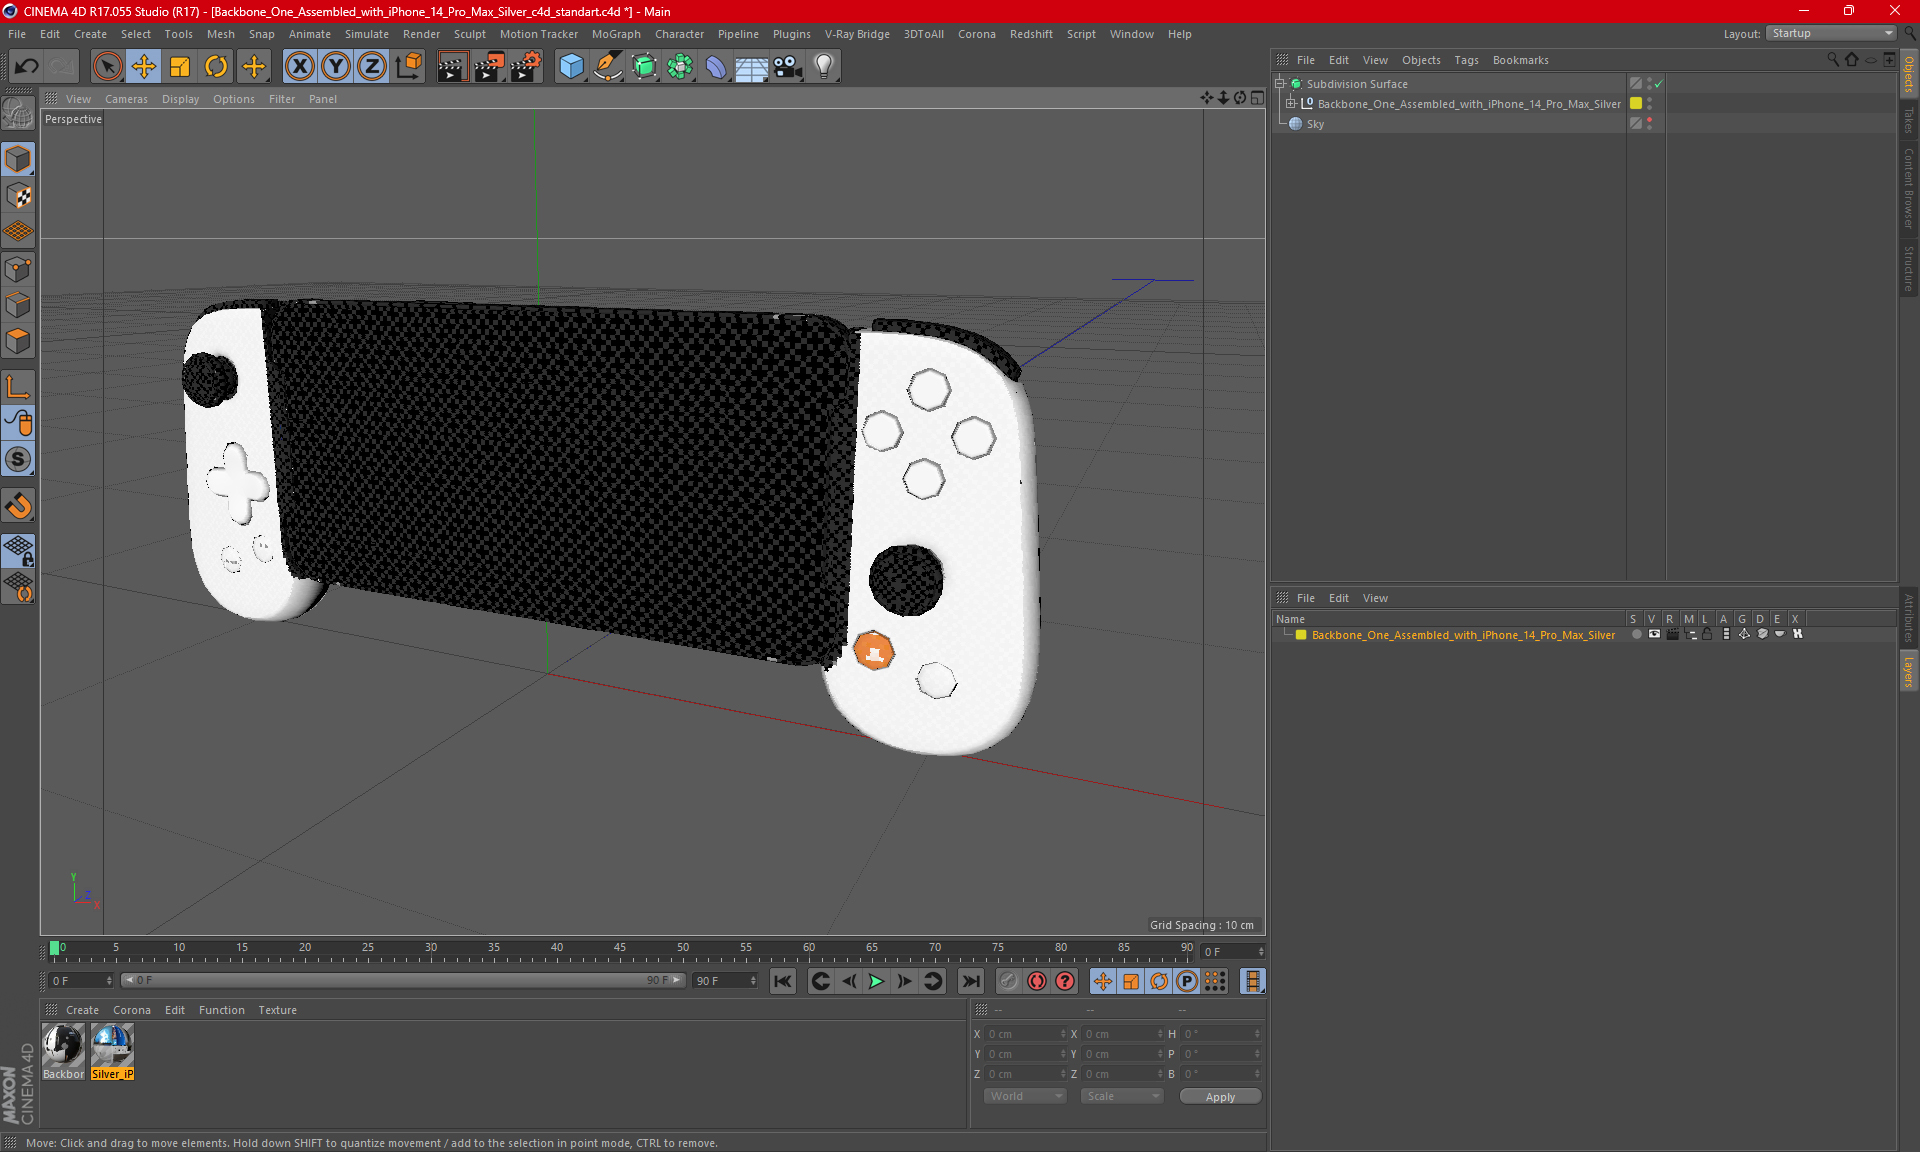The height and width of the screenshot is (1152, 1920).
Task: Activate the Move tool in top toolbar
Action: [144, 67]
